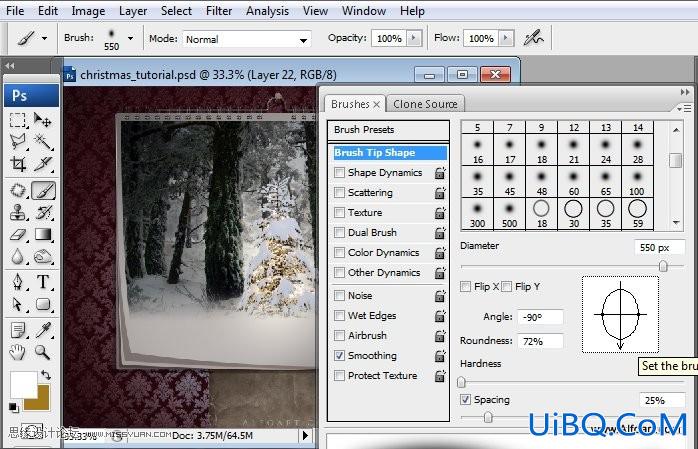Select the Blur tool
Image resolution: width=698 pixels, height=449 pixels.
pyautogui.click(x=18, y=256)
